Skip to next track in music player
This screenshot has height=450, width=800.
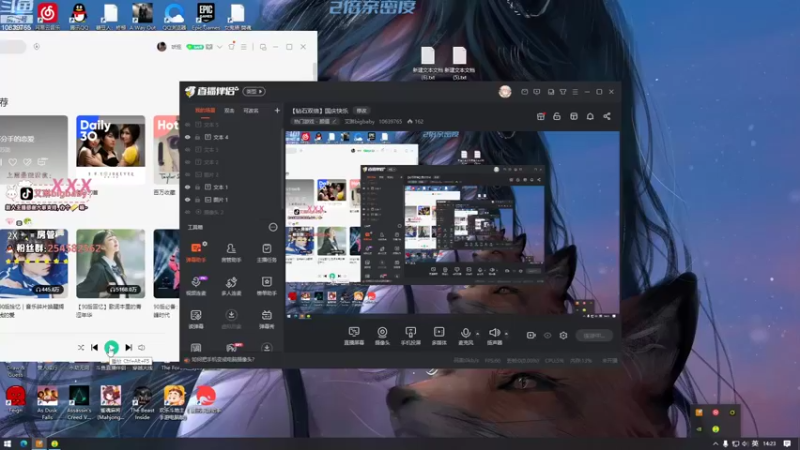[x=129, y=347]
